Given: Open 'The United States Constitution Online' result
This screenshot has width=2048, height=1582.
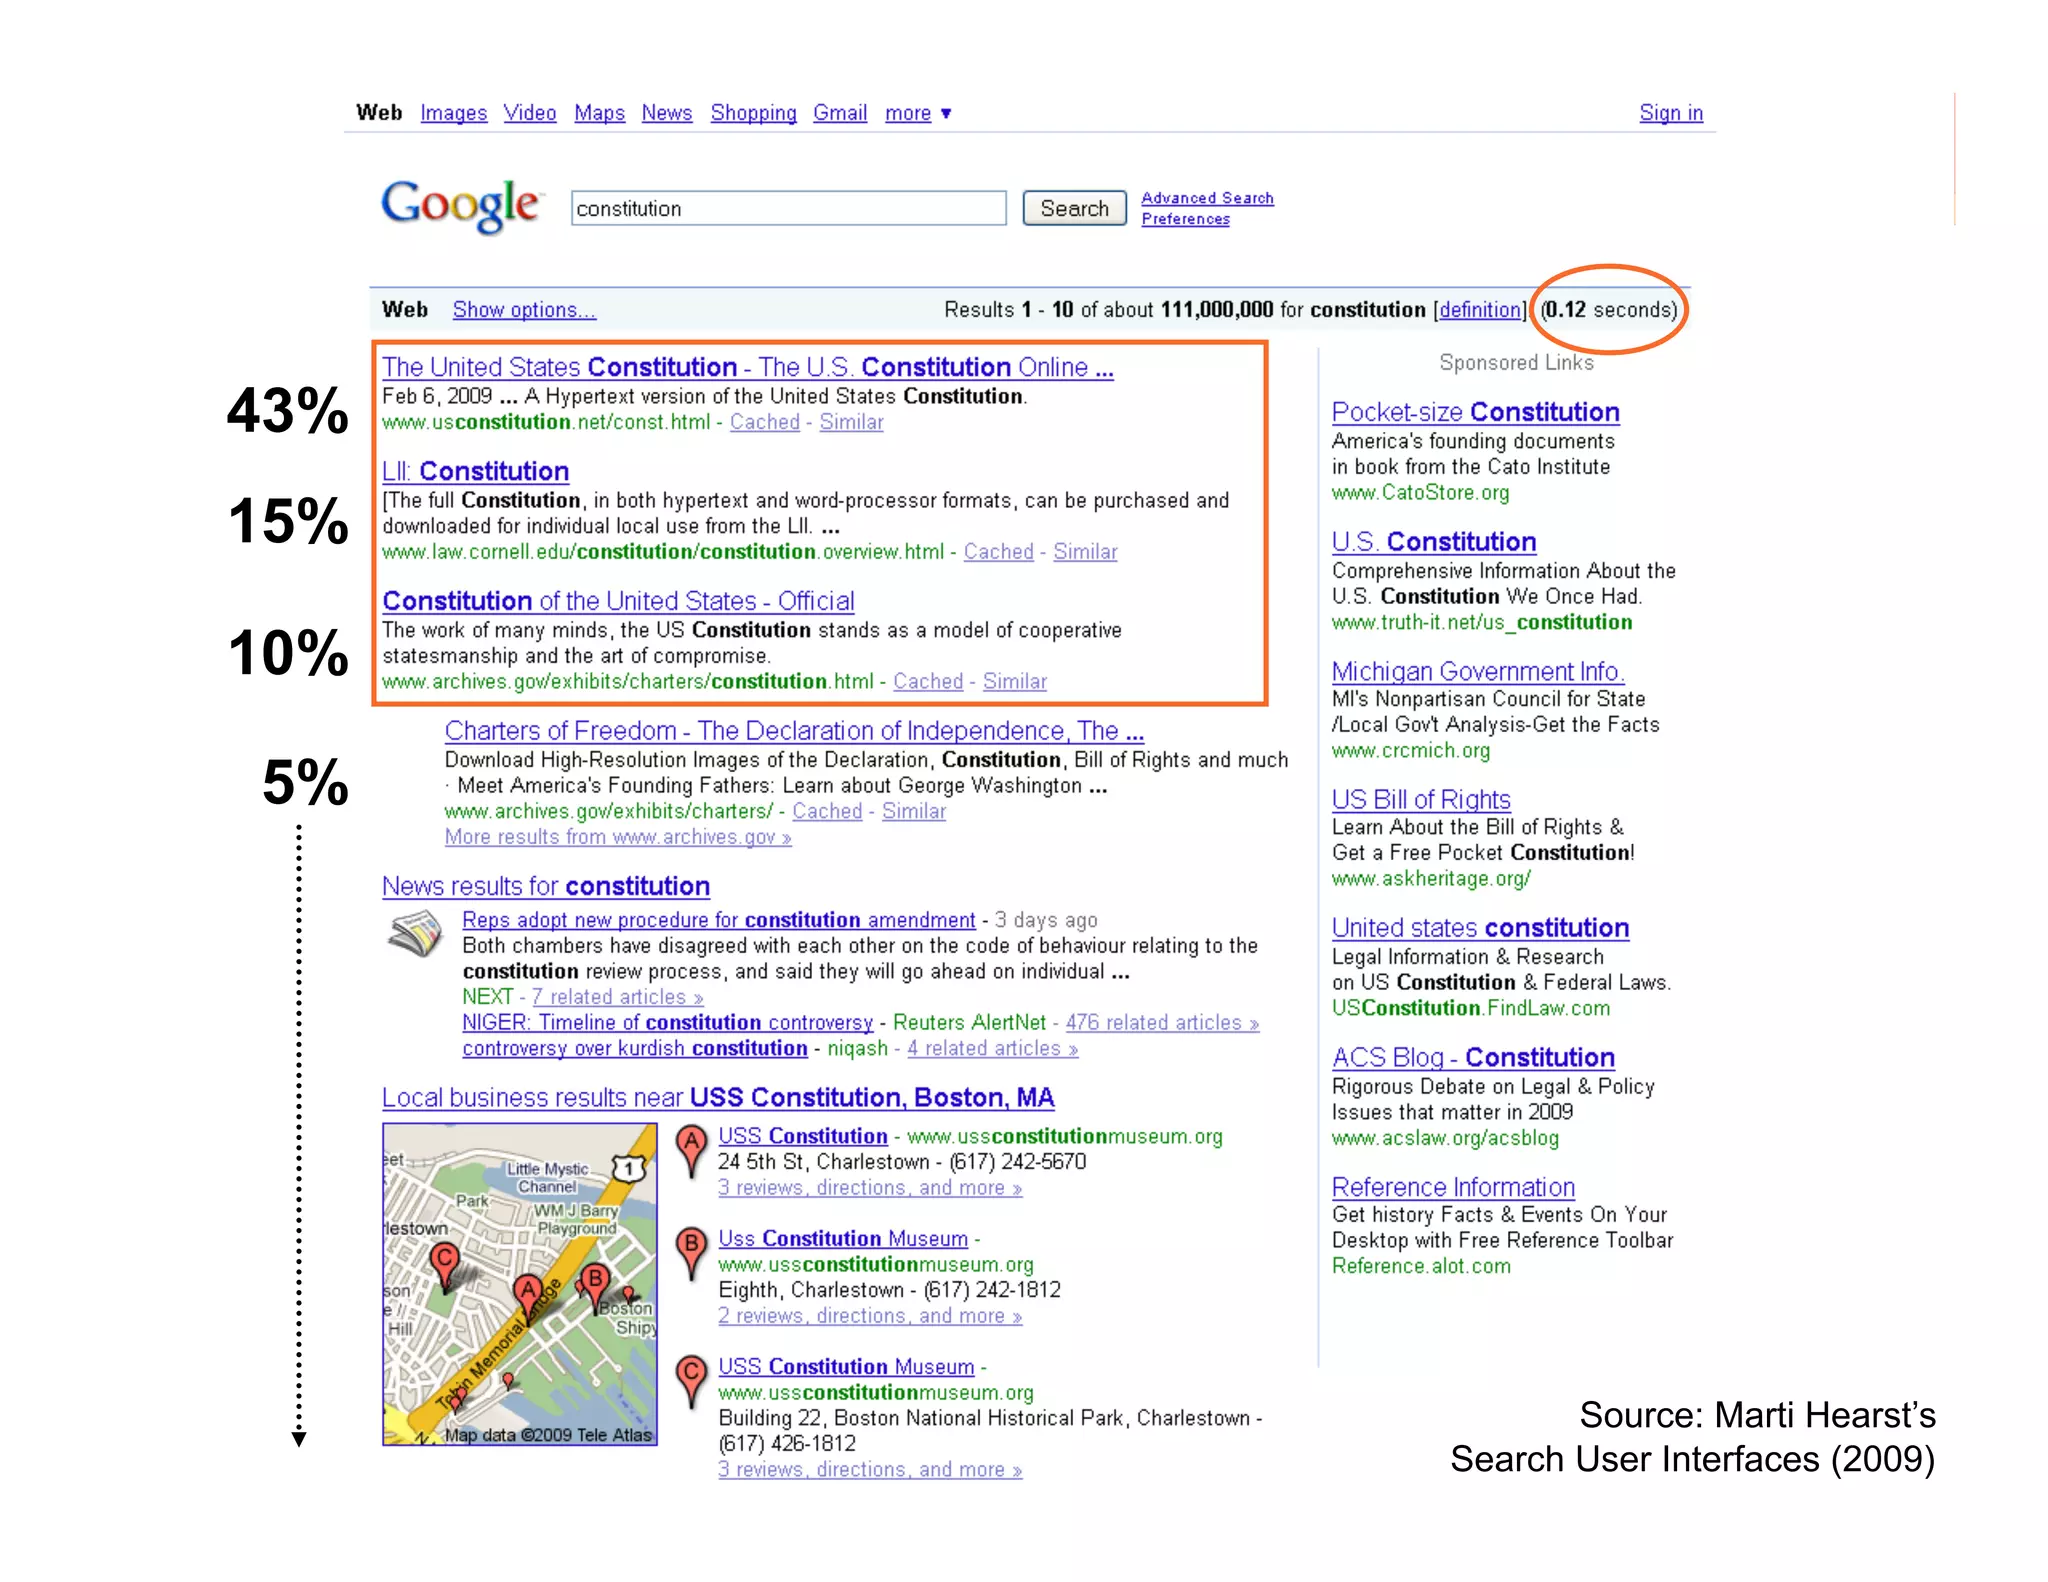Looking at the screenshot, I should coord(748,367).
